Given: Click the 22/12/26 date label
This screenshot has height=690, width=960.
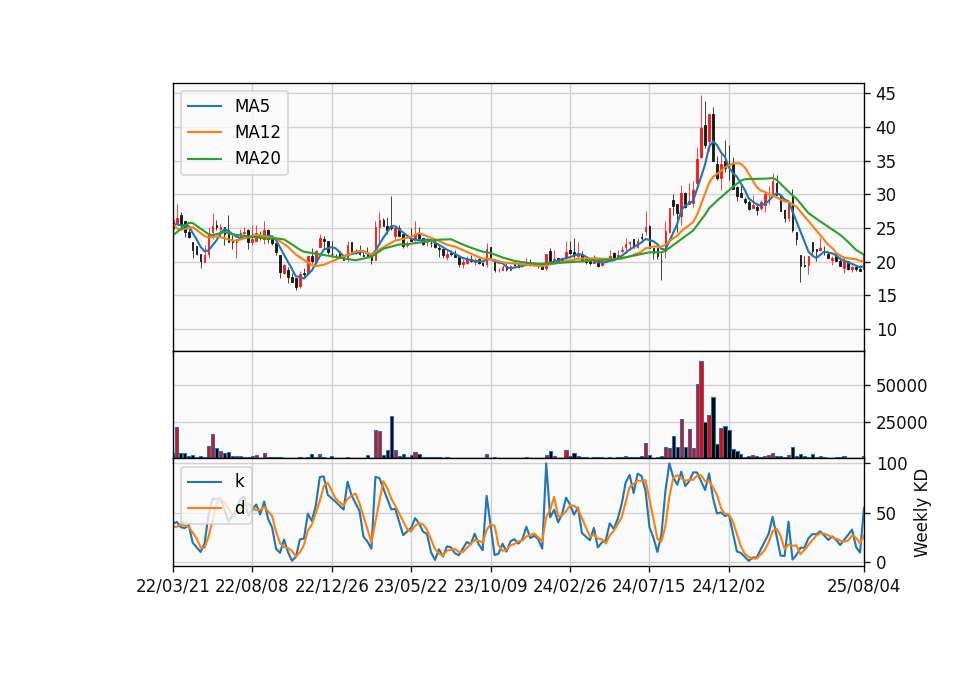Looking at the screenshot, I should tap(332, 586).
